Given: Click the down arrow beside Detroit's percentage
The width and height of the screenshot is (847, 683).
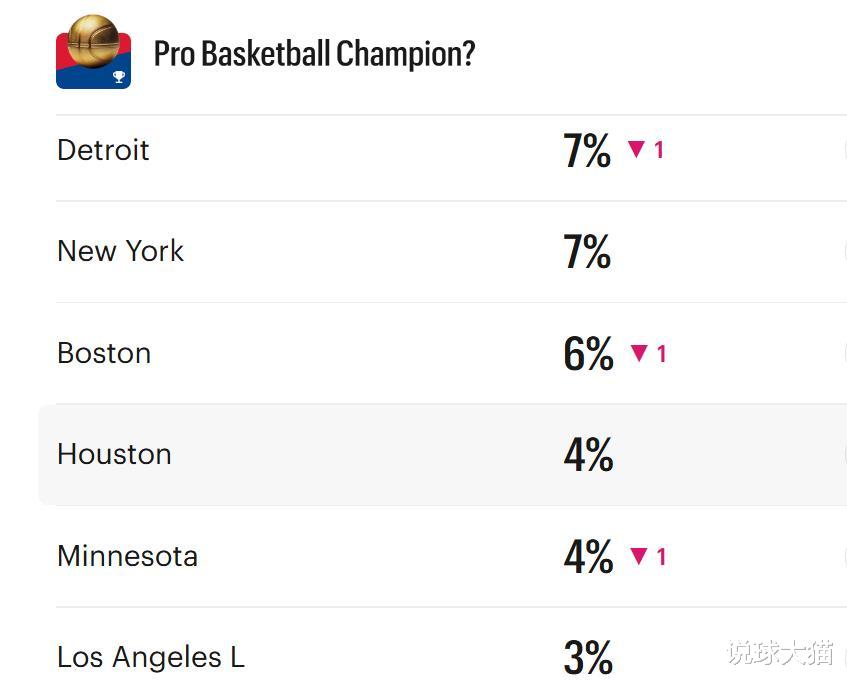Looking at the screenshot, I should point(636,150).
